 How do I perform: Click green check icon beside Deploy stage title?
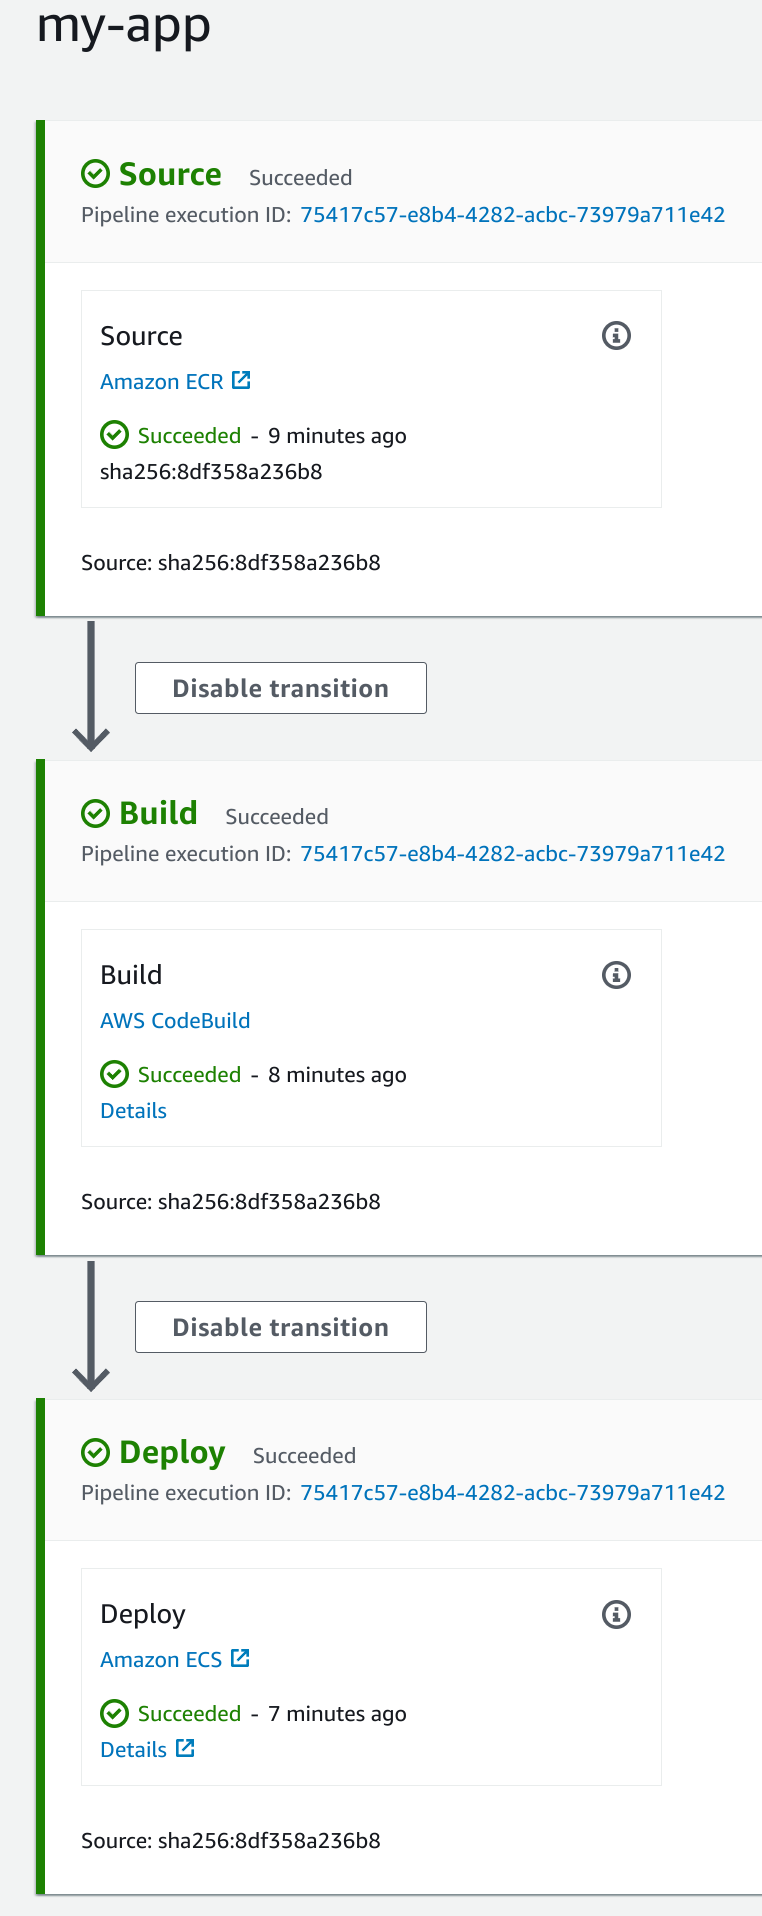click(x=95, y=1453)
